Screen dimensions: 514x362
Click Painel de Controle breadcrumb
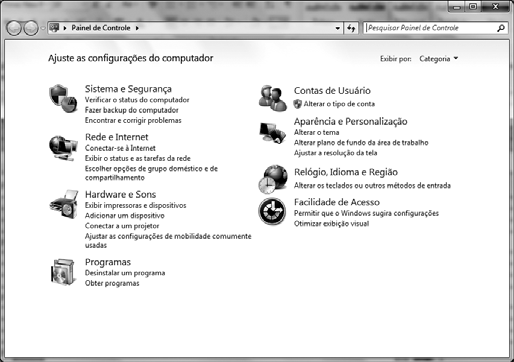point(101,28)
